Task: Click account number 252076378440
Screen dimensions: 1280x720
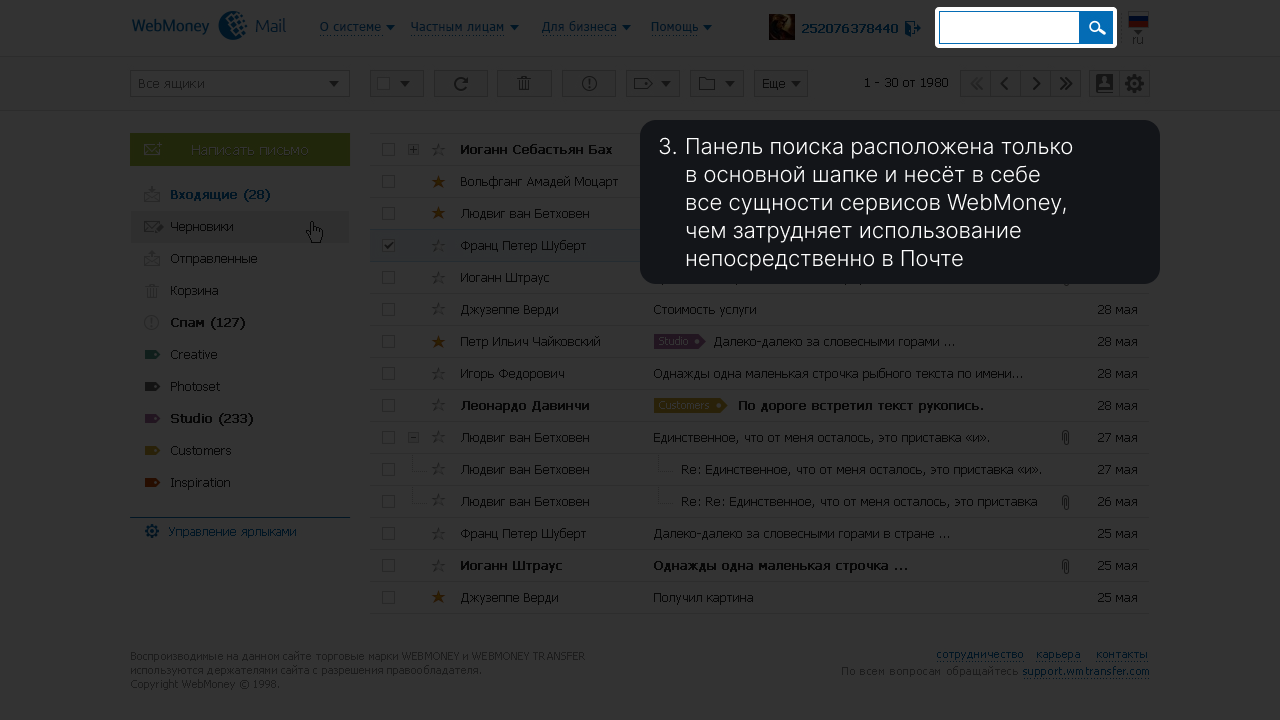Action: click(849, 28)
